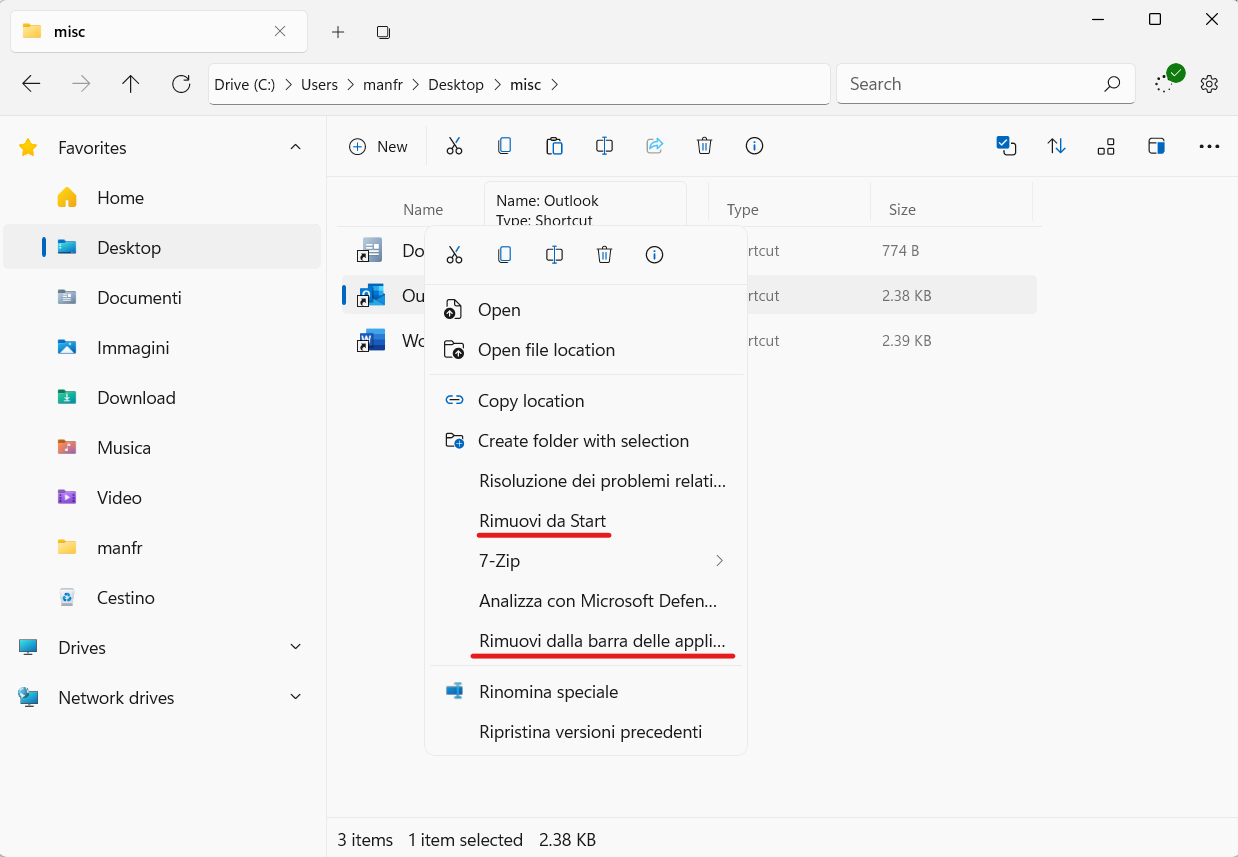Viewport: 1238px width, 857px height.
Task: Expand chevron after misc in address bar
Action: (555, 84)
